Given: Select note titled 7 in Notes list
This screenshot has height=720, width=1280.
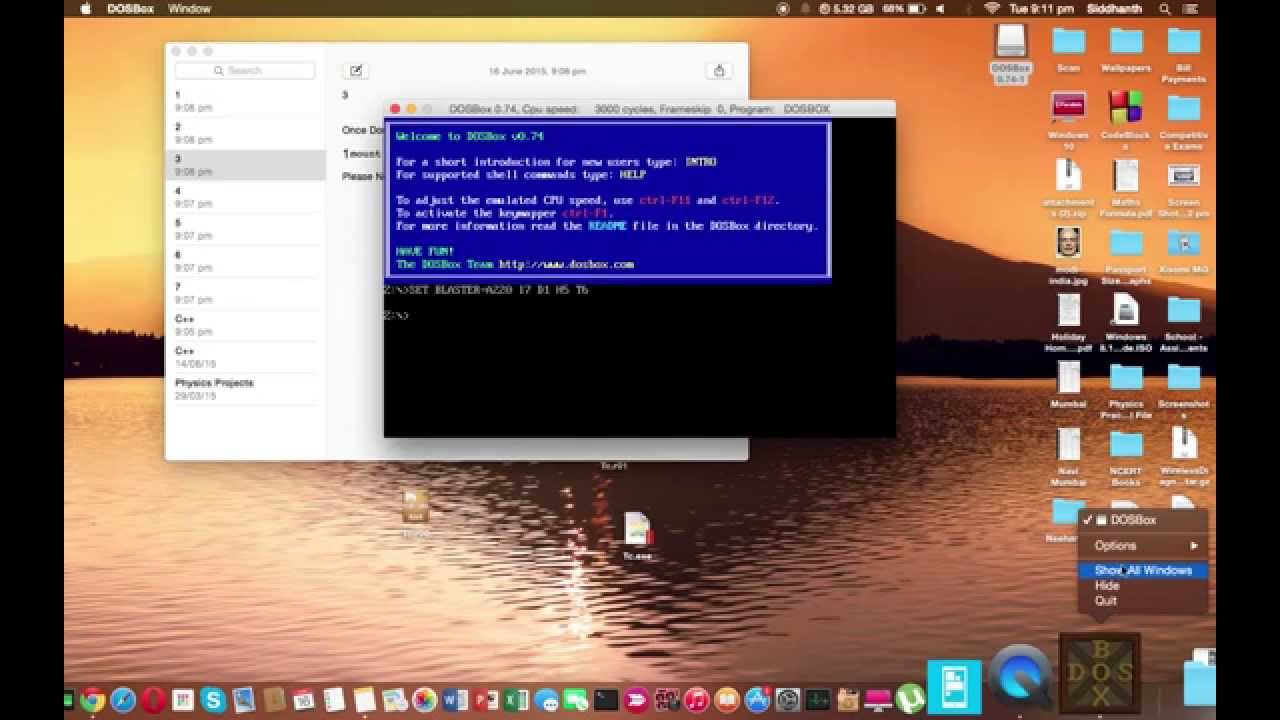Looking at the screenshot, I should (x=245, y=293).
